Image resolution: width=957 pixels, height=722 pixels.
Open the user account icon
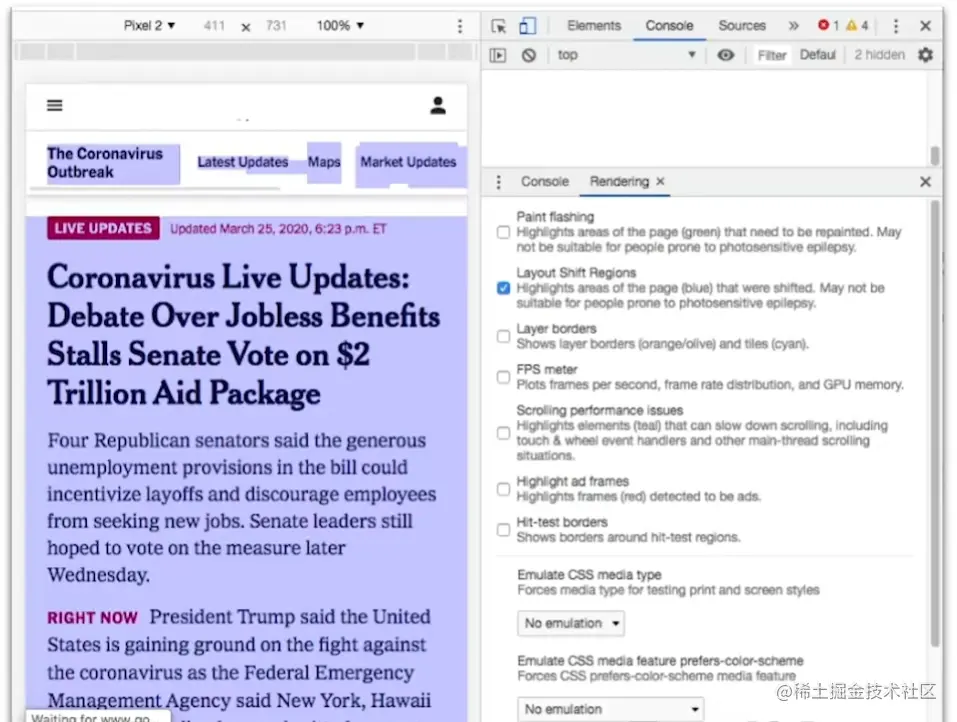point(438,106)
